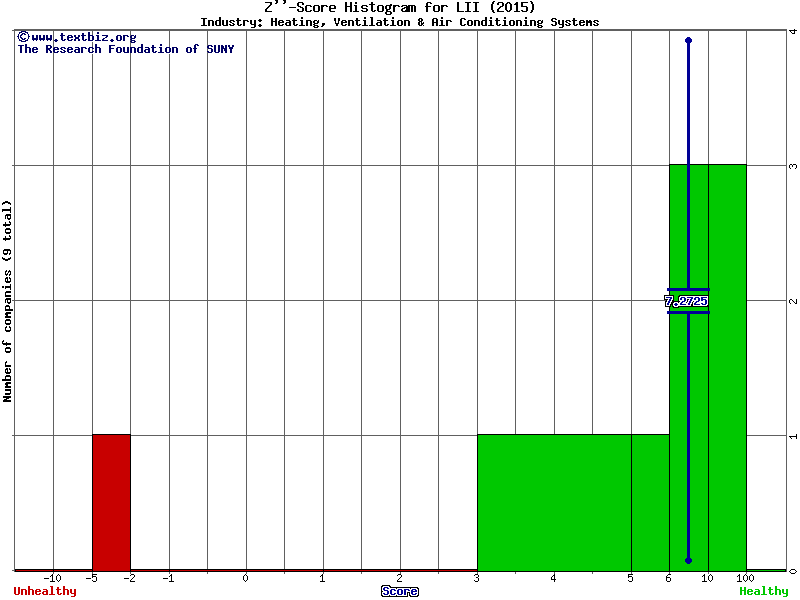Click the x-axis tick label '3'
Screen dimensions: 800x600
[477, 579]
